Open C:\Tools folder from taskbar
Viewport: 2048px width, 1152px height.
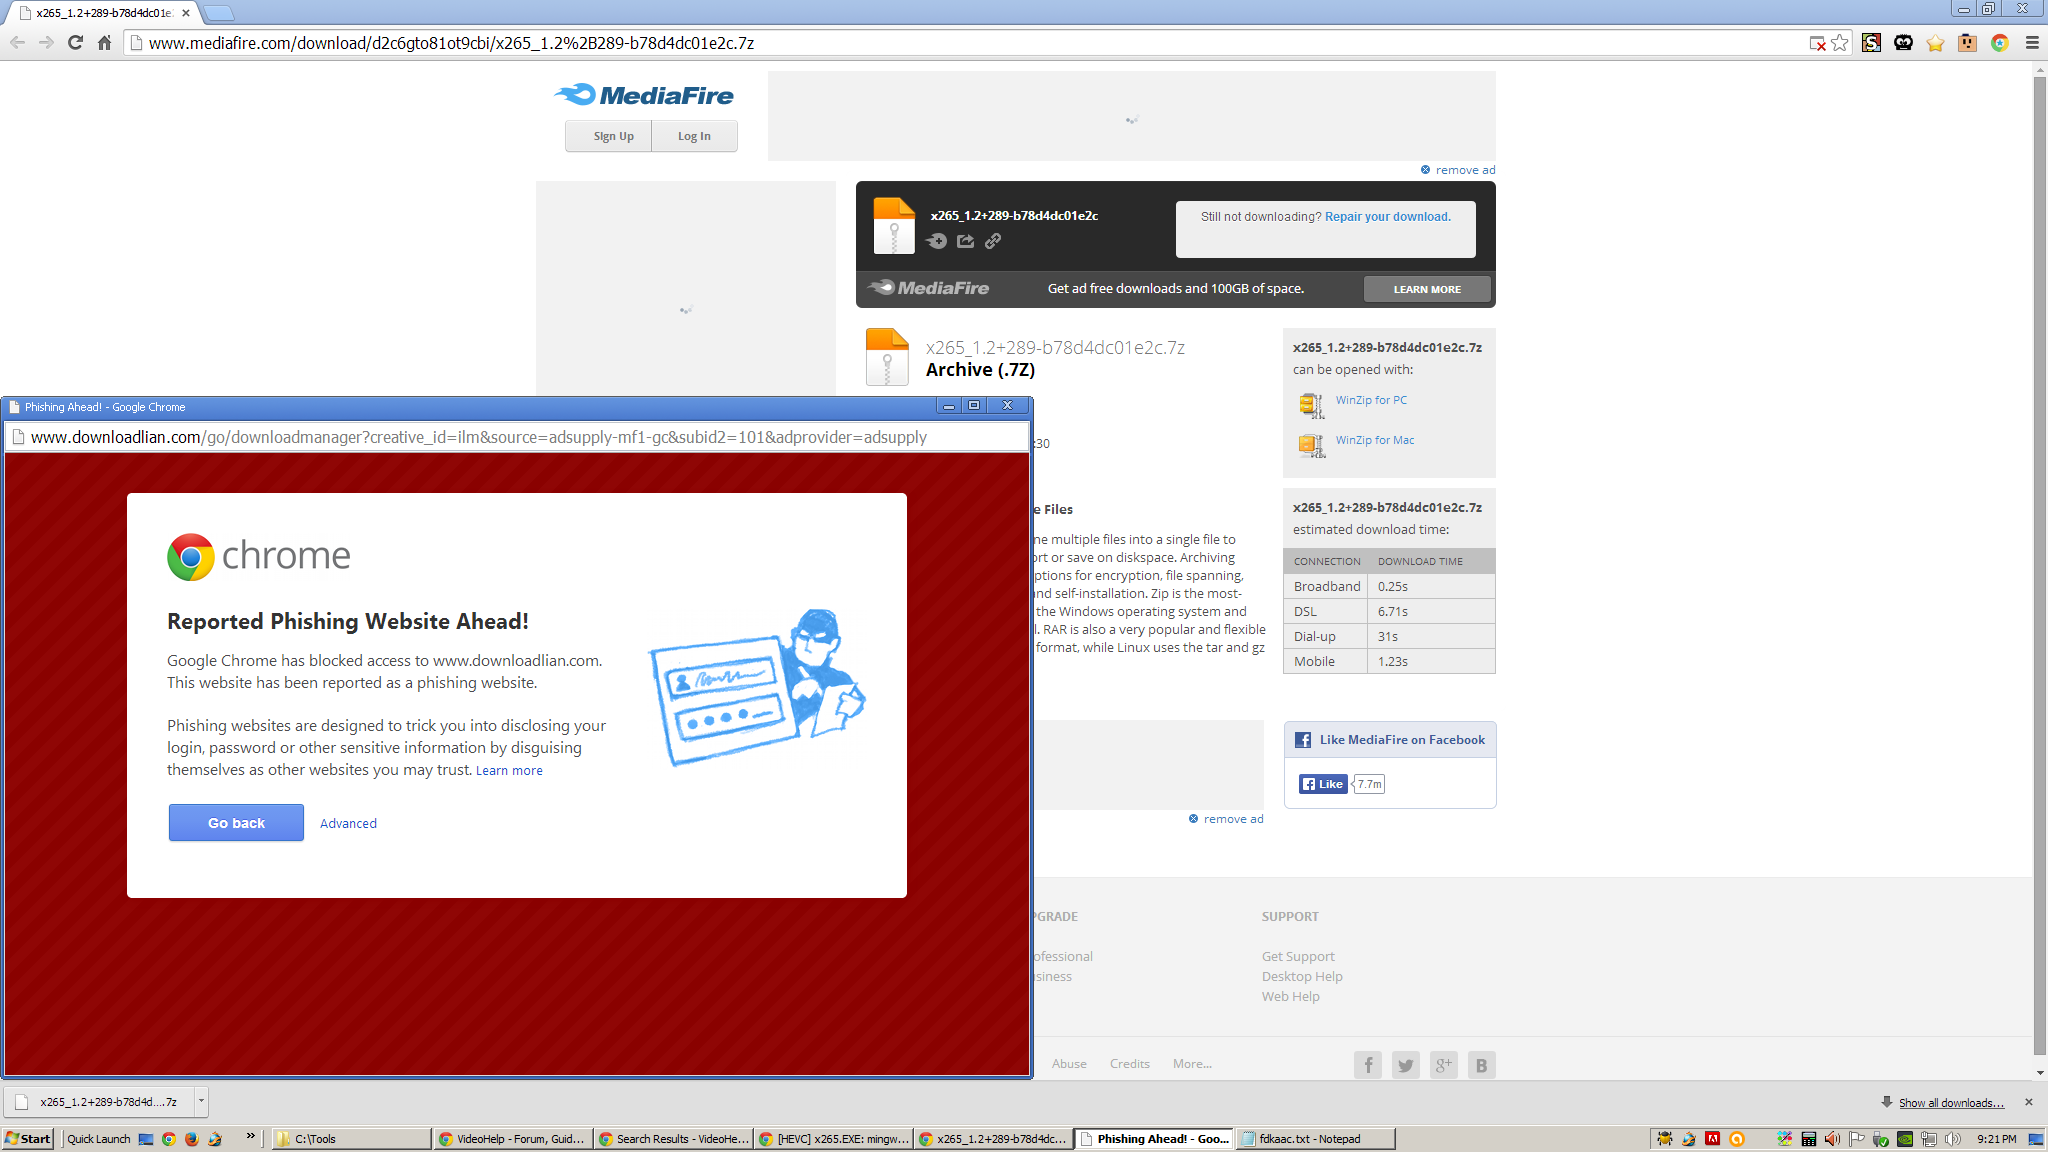pos(352,1139)
